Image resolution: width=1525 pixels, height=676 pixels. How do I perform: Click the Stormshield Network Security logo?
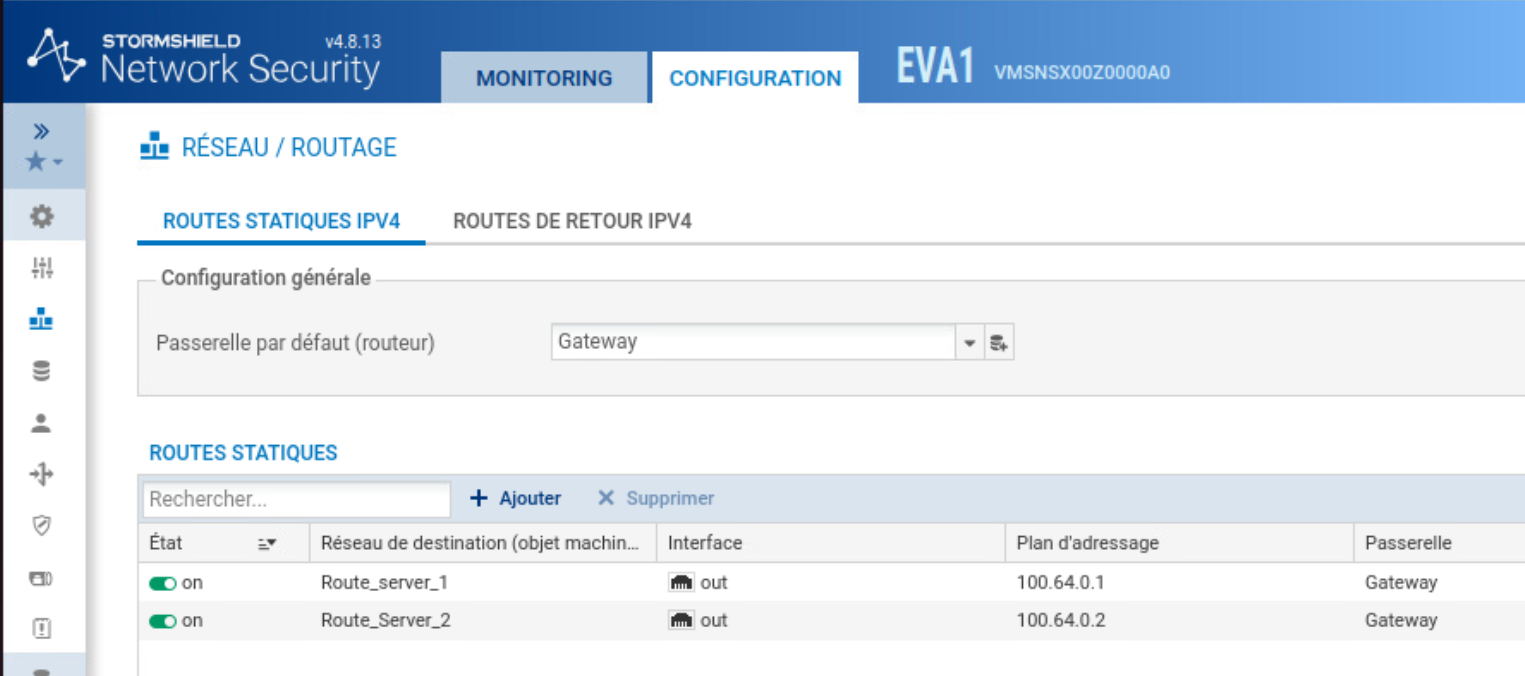204,58
